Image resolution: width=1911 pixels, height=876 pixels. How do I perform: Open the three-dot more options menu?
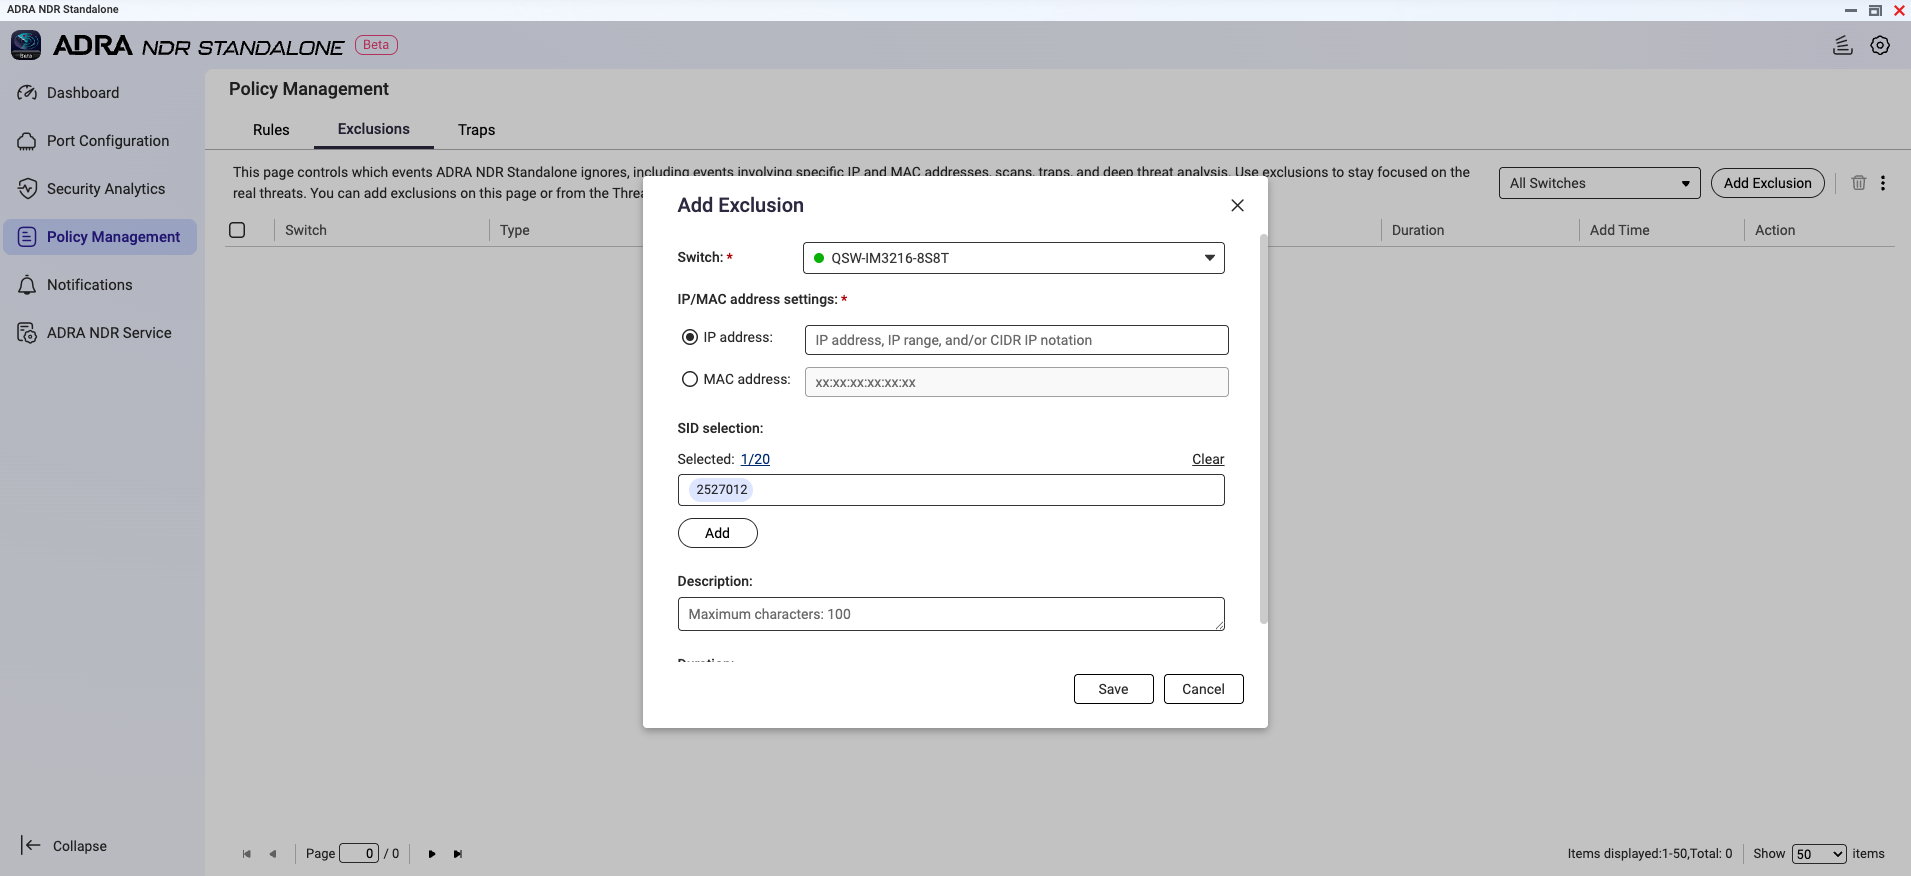1883,183
